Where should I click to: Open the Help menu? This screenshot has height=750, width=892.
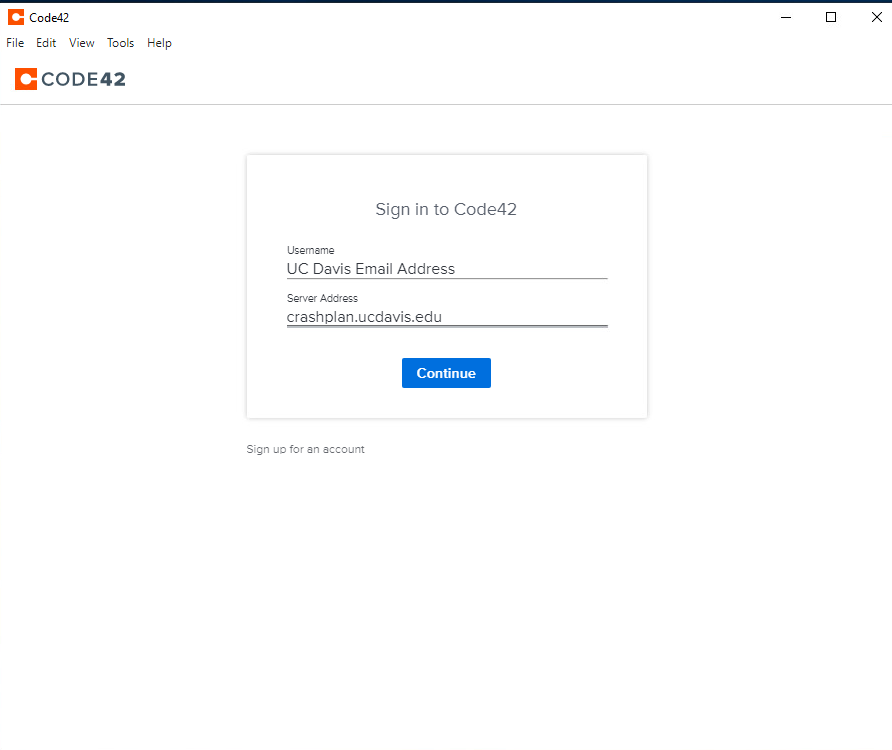coord(159,43)
